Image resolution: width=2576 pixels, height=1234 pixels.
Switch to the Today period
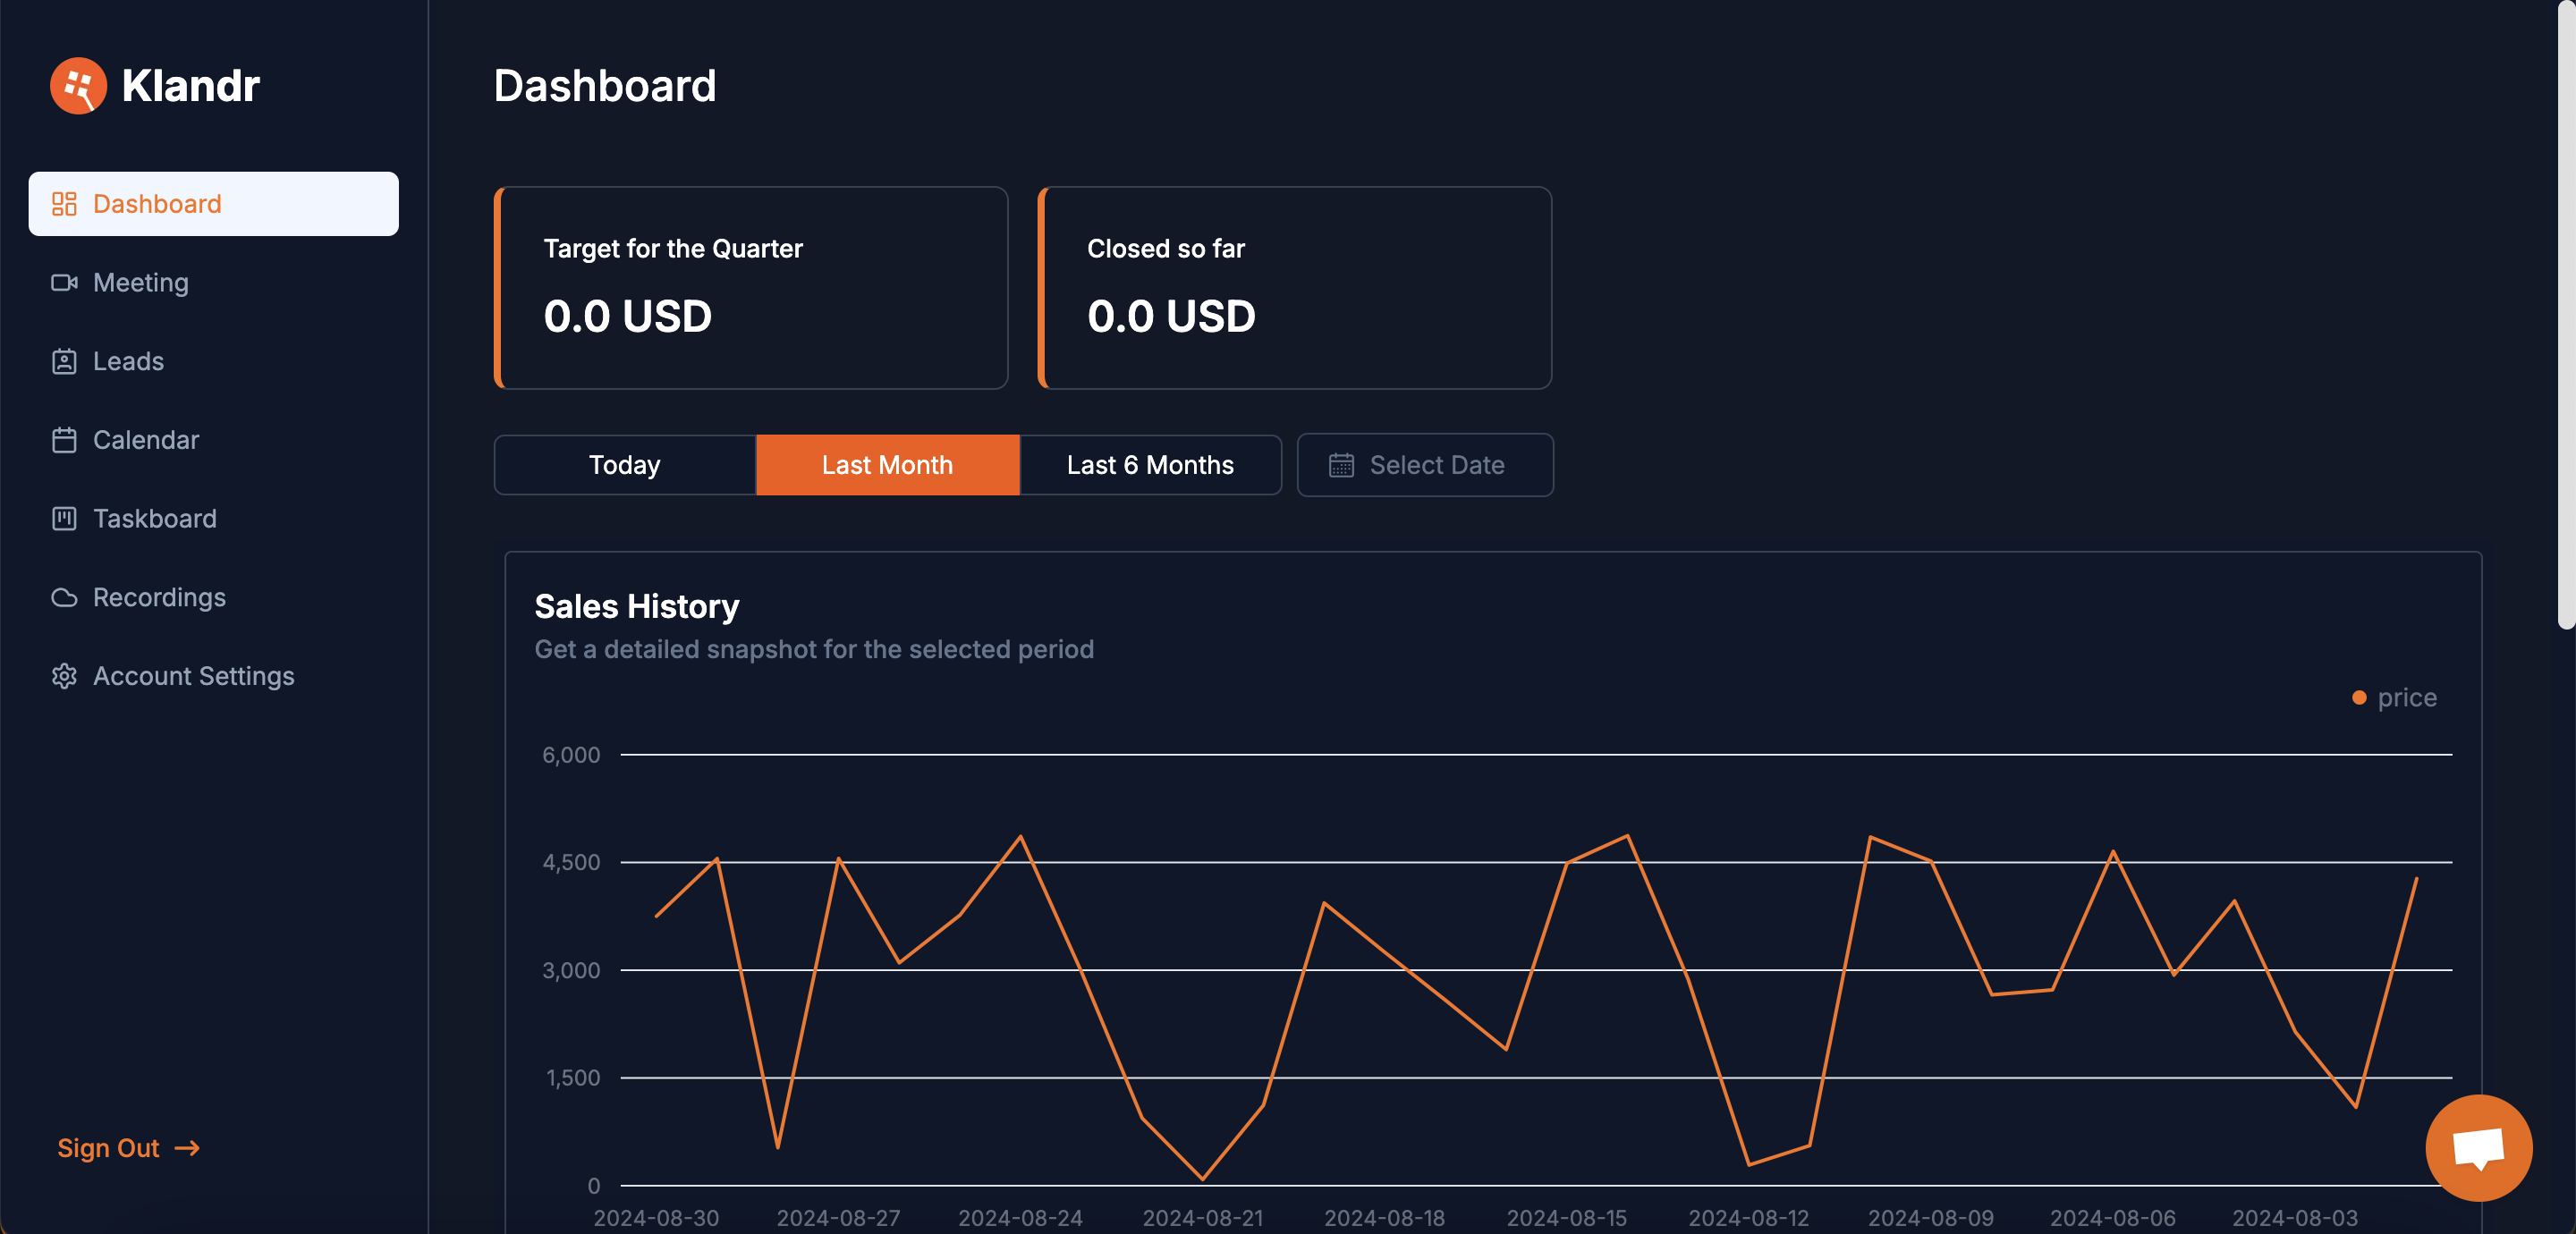click(x=624, y=465)
